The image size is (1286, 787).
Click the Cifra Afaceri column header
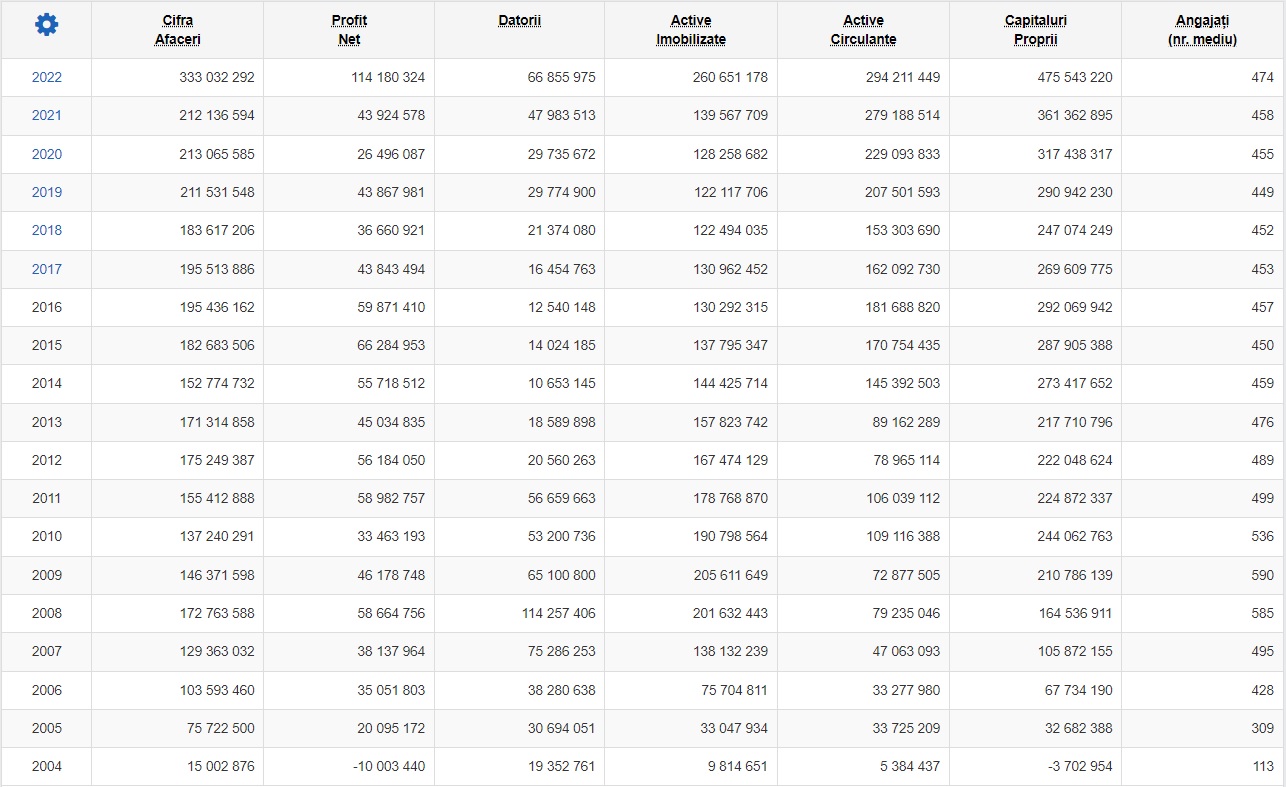(x=178, y=30)
